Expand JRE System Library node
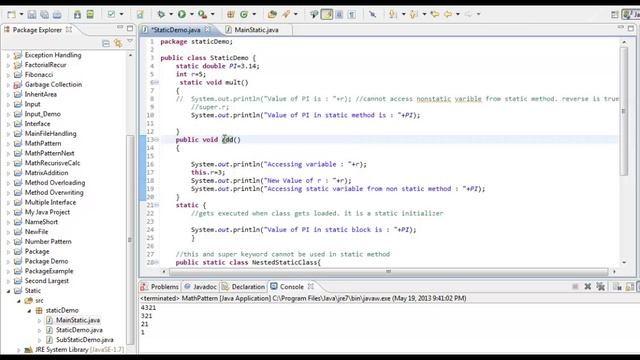This screenshot has width=640, height=360. point(18,350)
